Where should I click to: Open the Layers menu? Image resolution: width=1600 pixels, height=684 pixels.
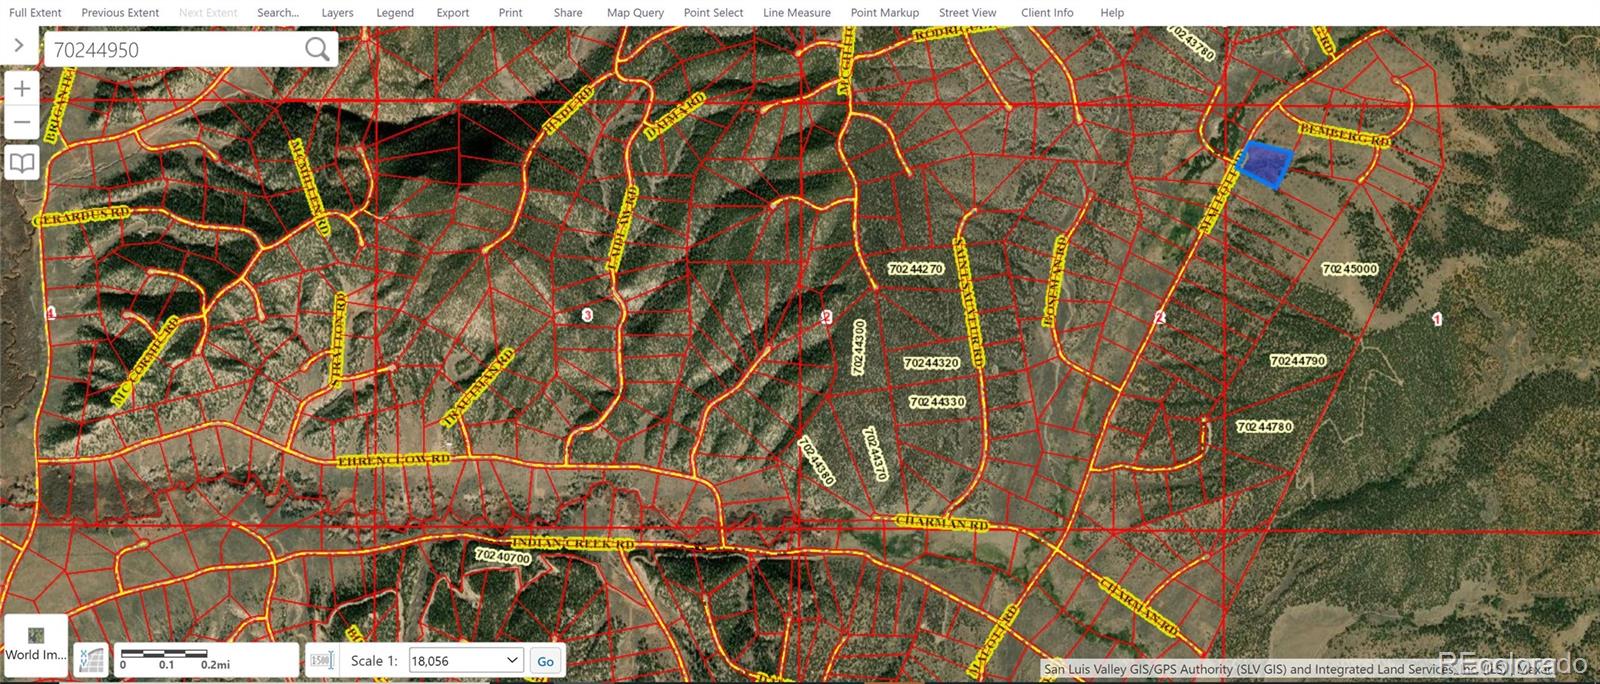(337, 13)
